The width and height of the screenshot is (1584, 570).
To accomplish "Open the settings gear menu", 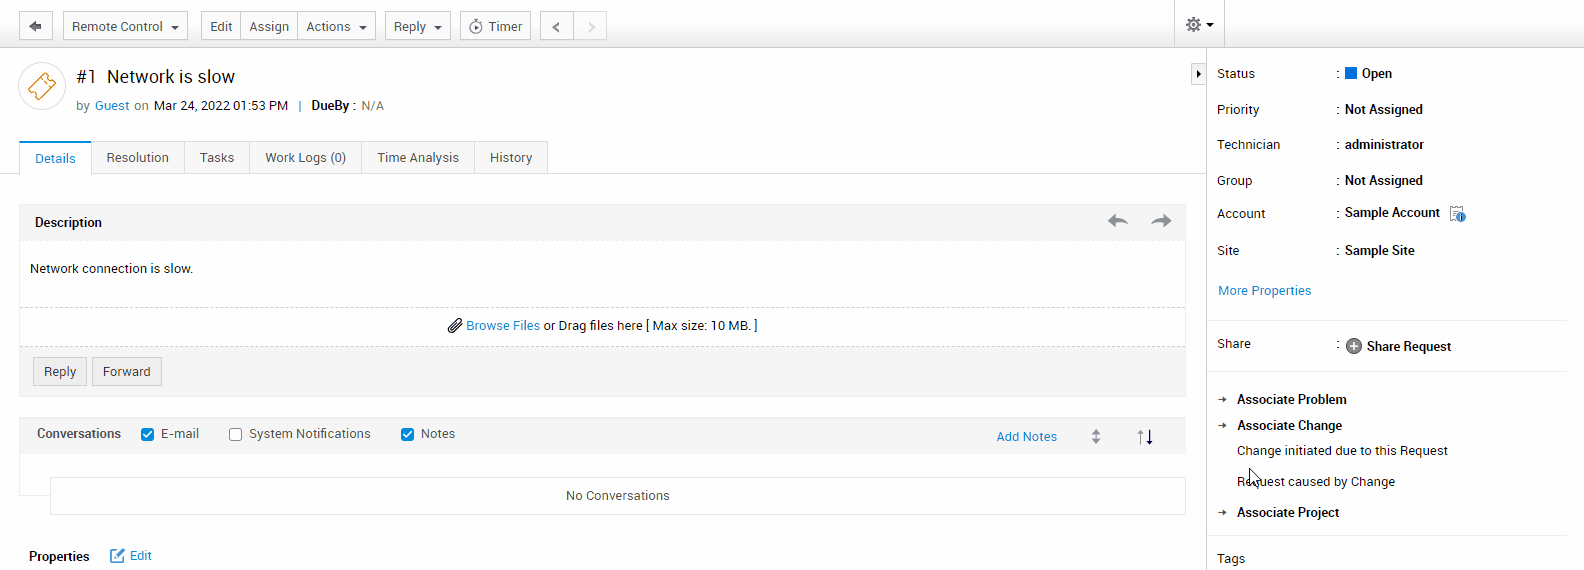I will 1198,25.
